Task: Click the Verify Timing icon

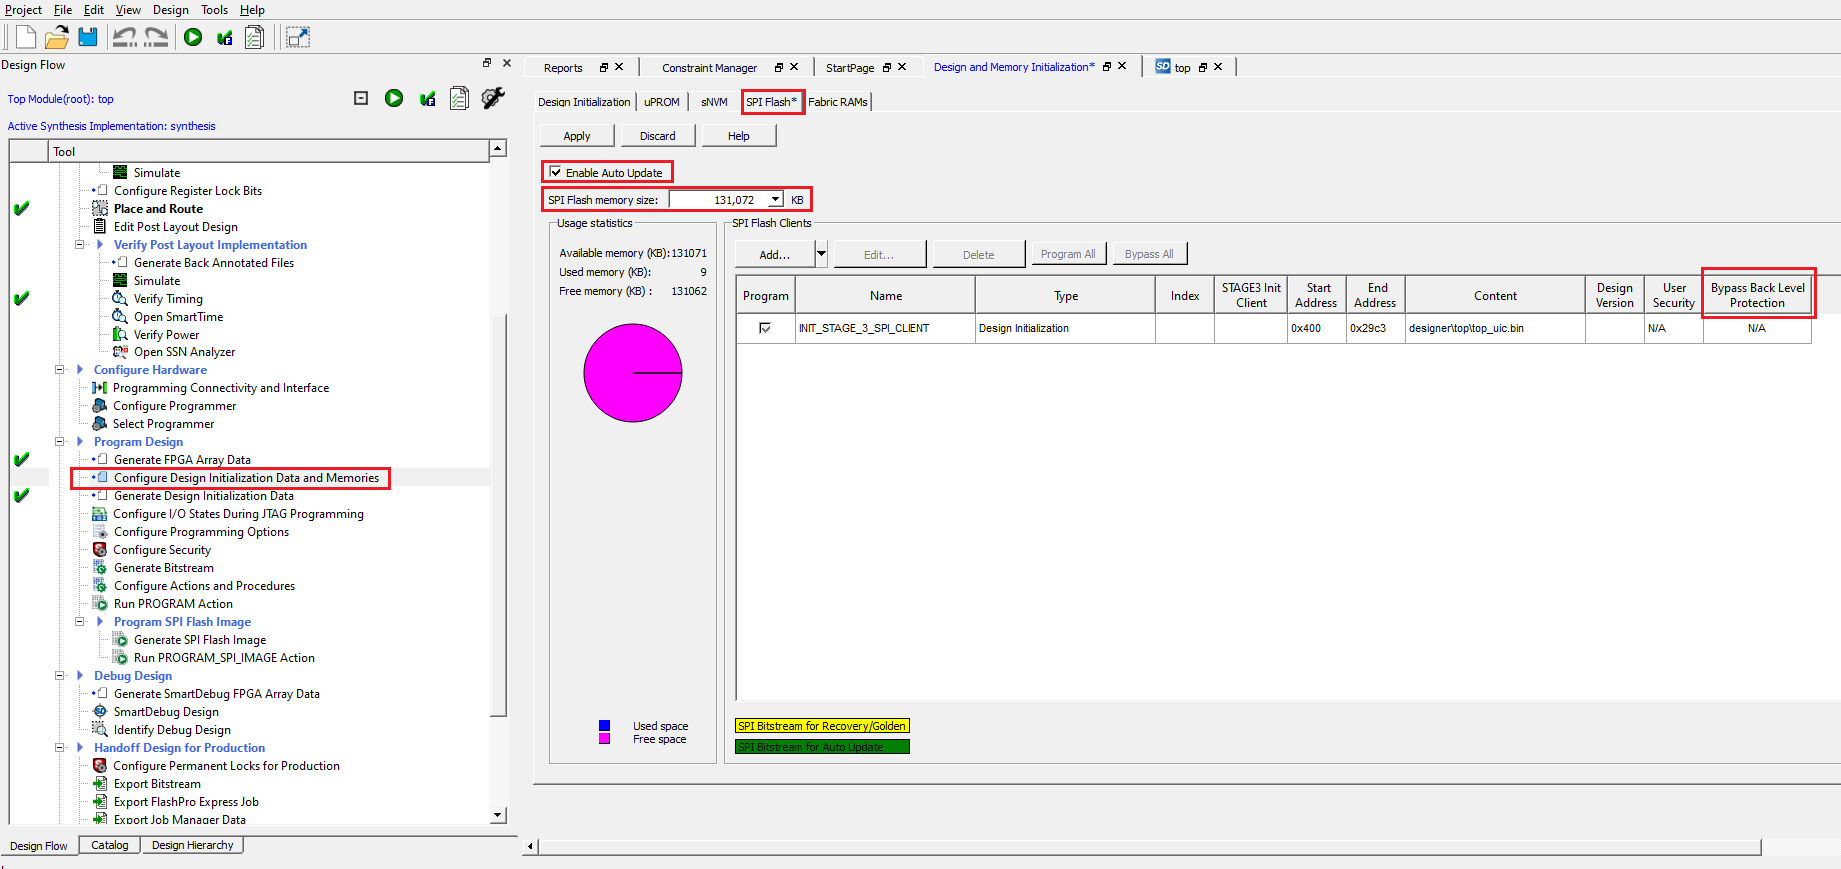Action: pos(120,298)
